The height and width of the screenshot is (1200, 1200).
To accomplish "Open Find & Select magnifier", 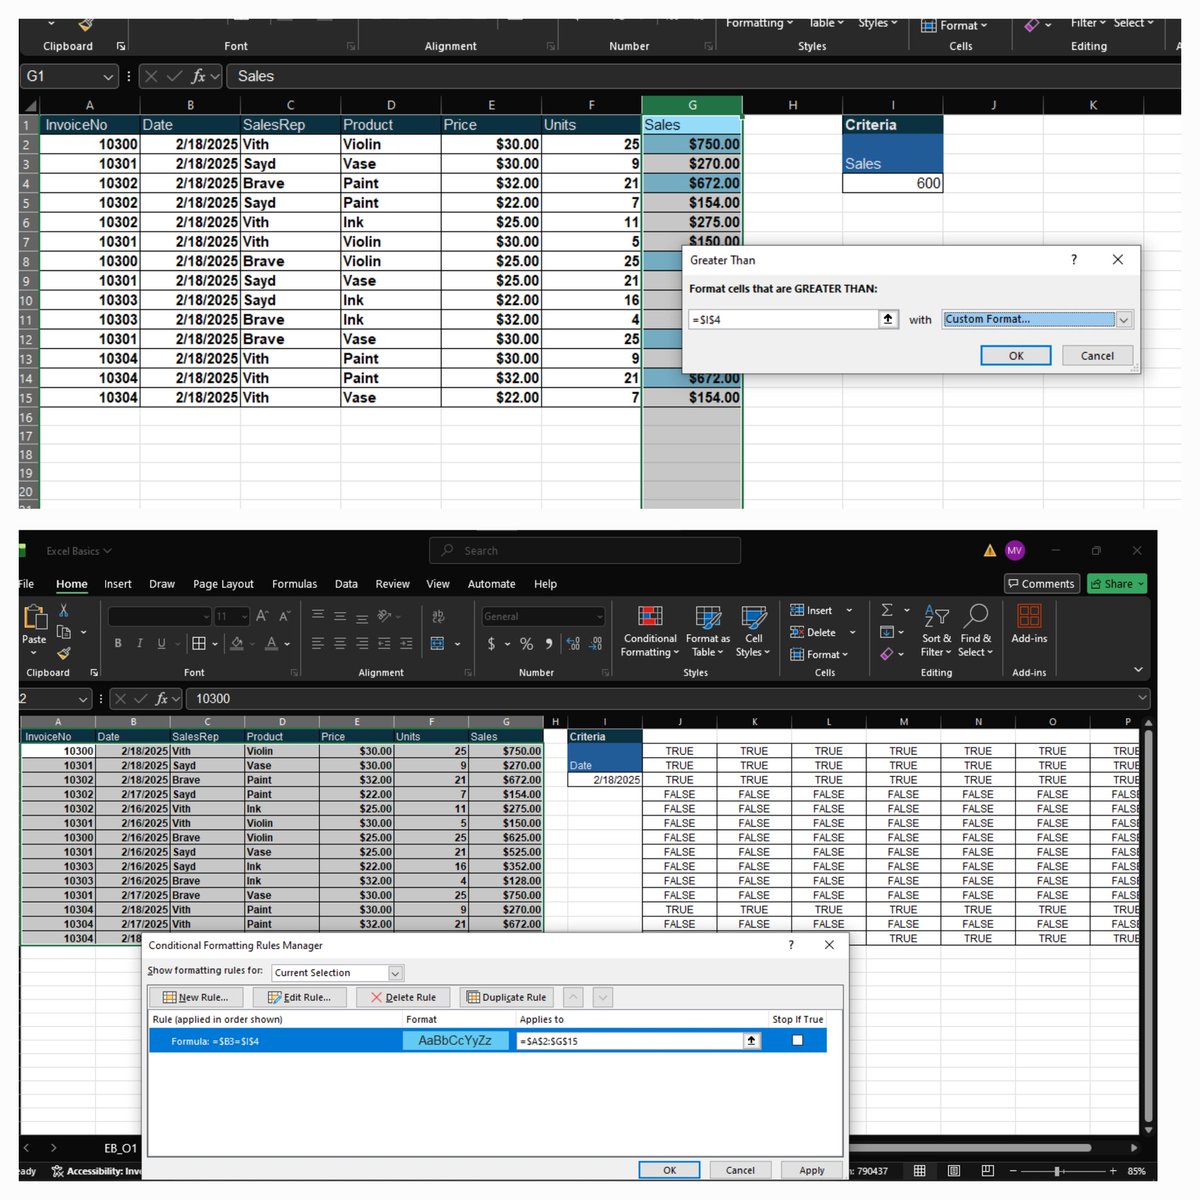I will click(976, 631).
